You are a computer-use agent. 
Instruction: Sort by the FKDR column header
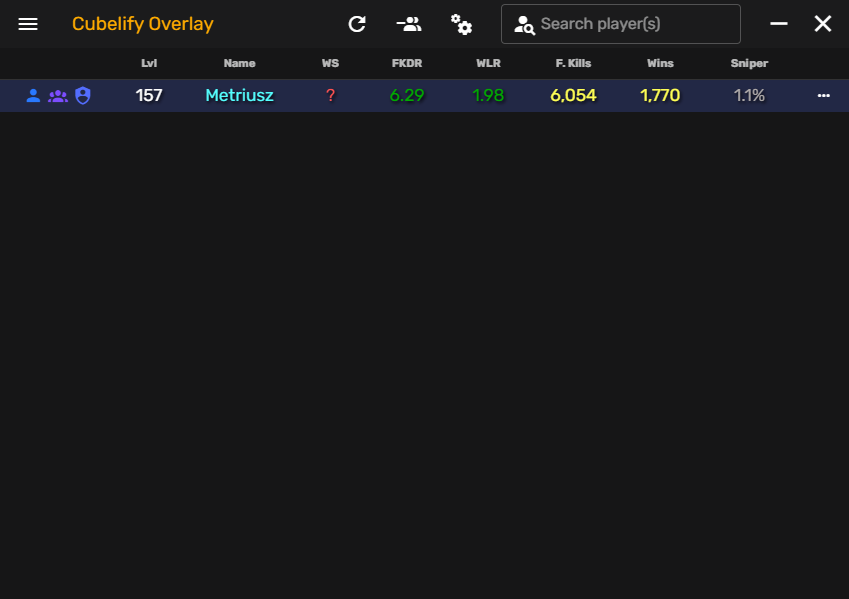(407, 63)
